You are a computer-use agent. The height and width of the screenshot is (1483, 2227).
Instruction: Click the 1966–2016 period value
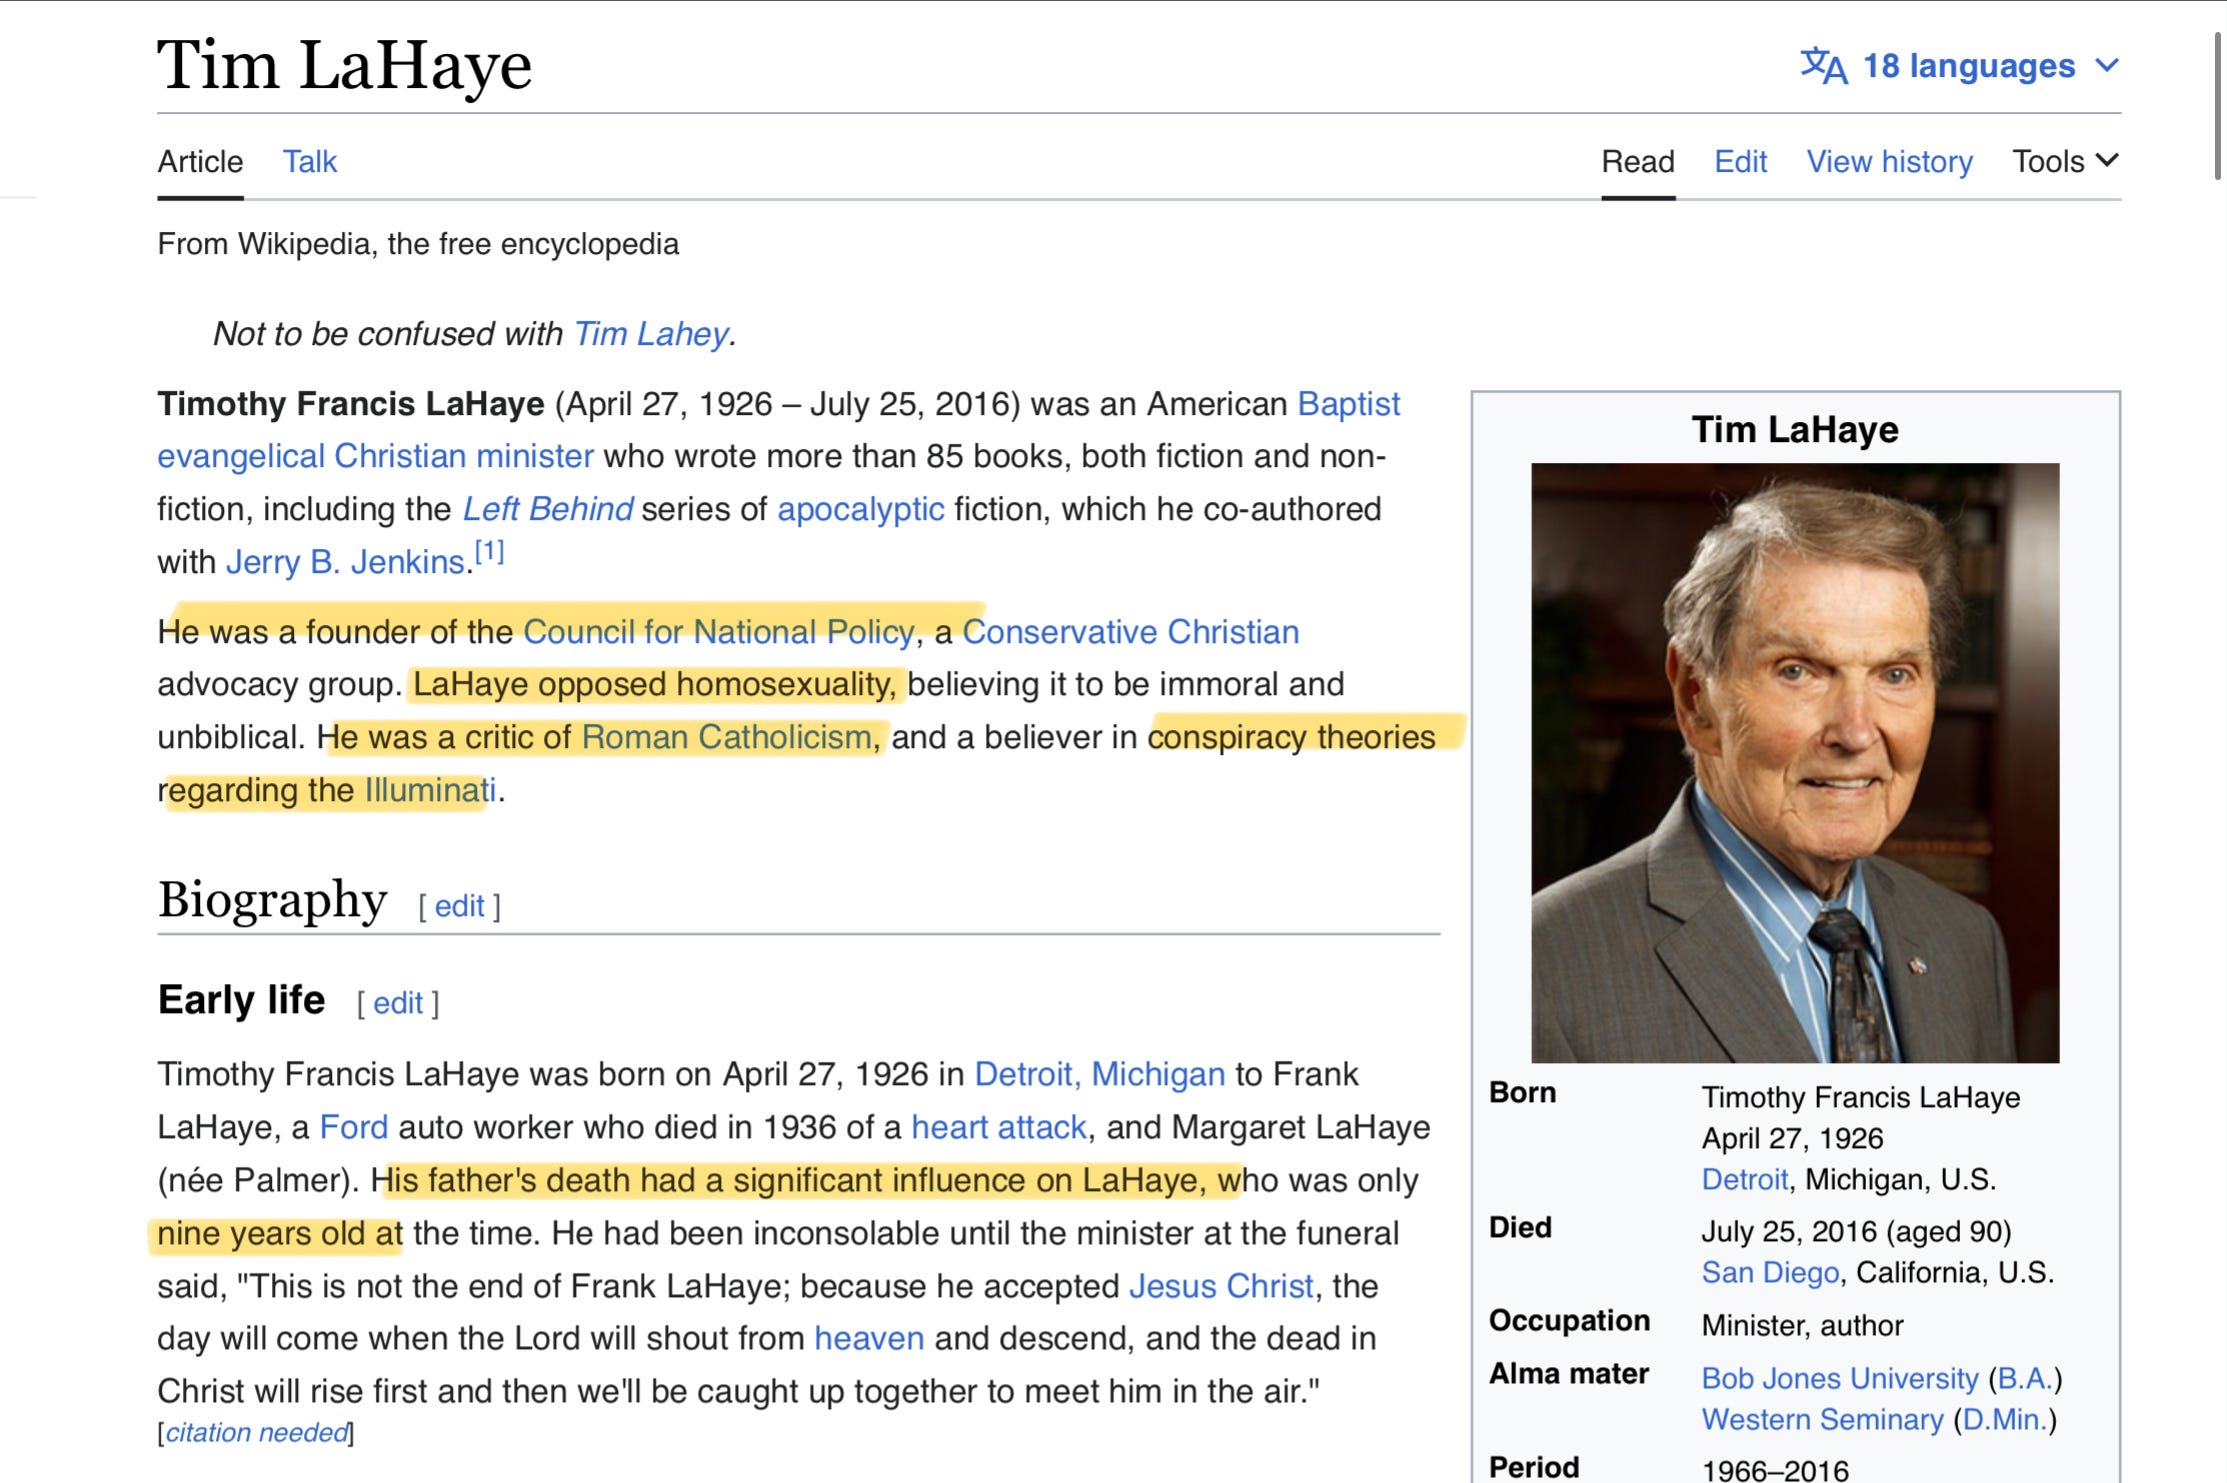point(1775,1470)
